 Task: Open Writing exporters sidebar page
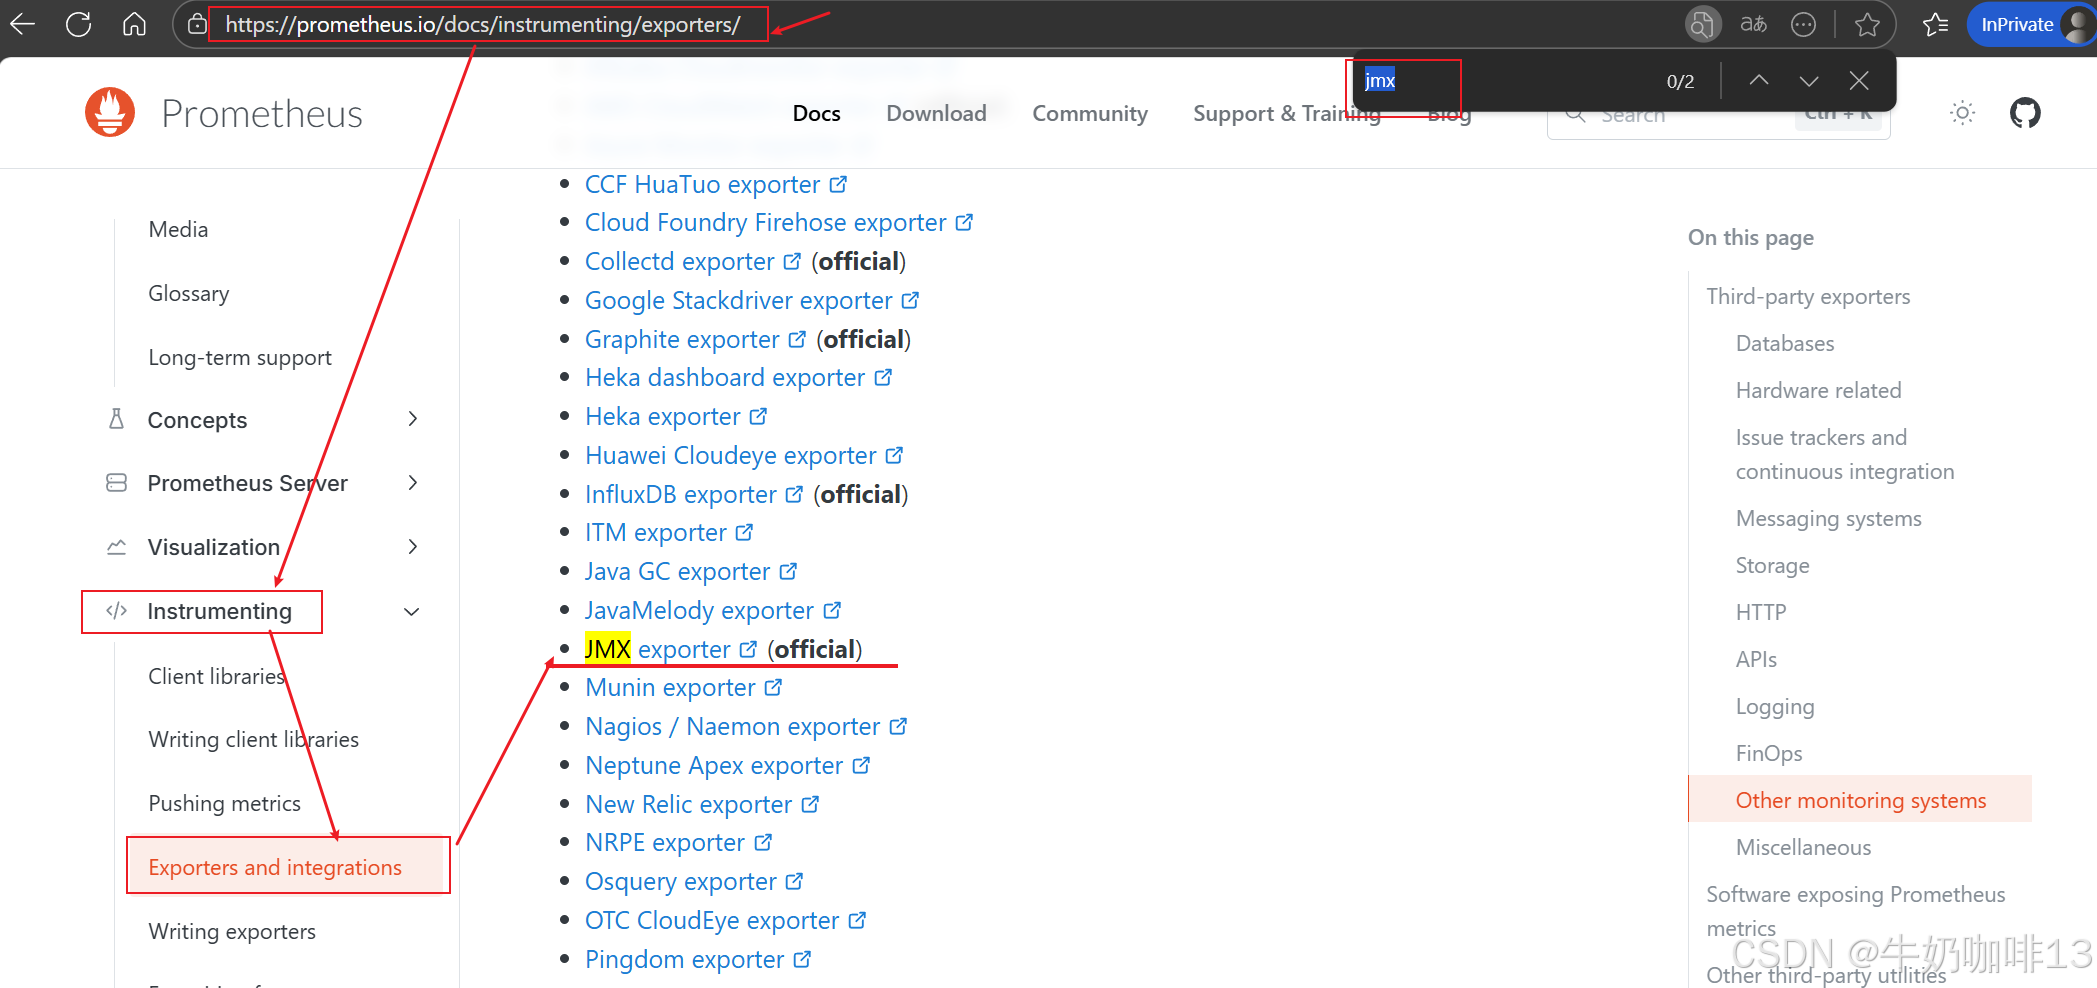[x=232, y=931]
